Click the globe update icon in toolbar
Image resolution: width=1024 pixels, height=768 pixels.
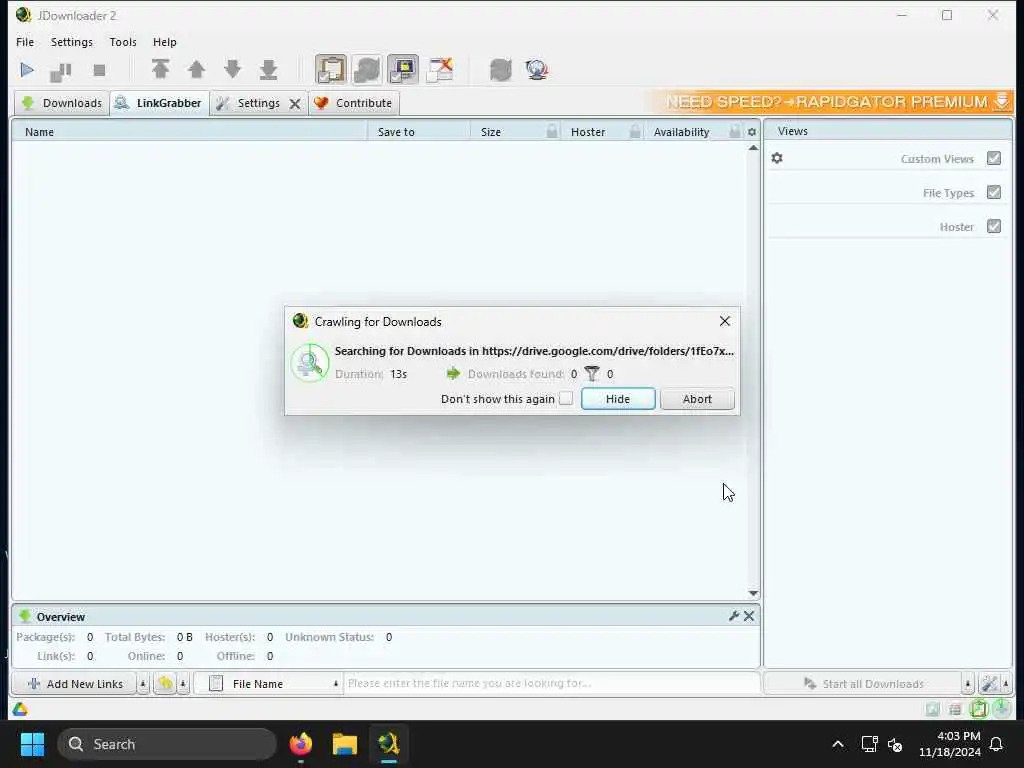click(537, 69)
